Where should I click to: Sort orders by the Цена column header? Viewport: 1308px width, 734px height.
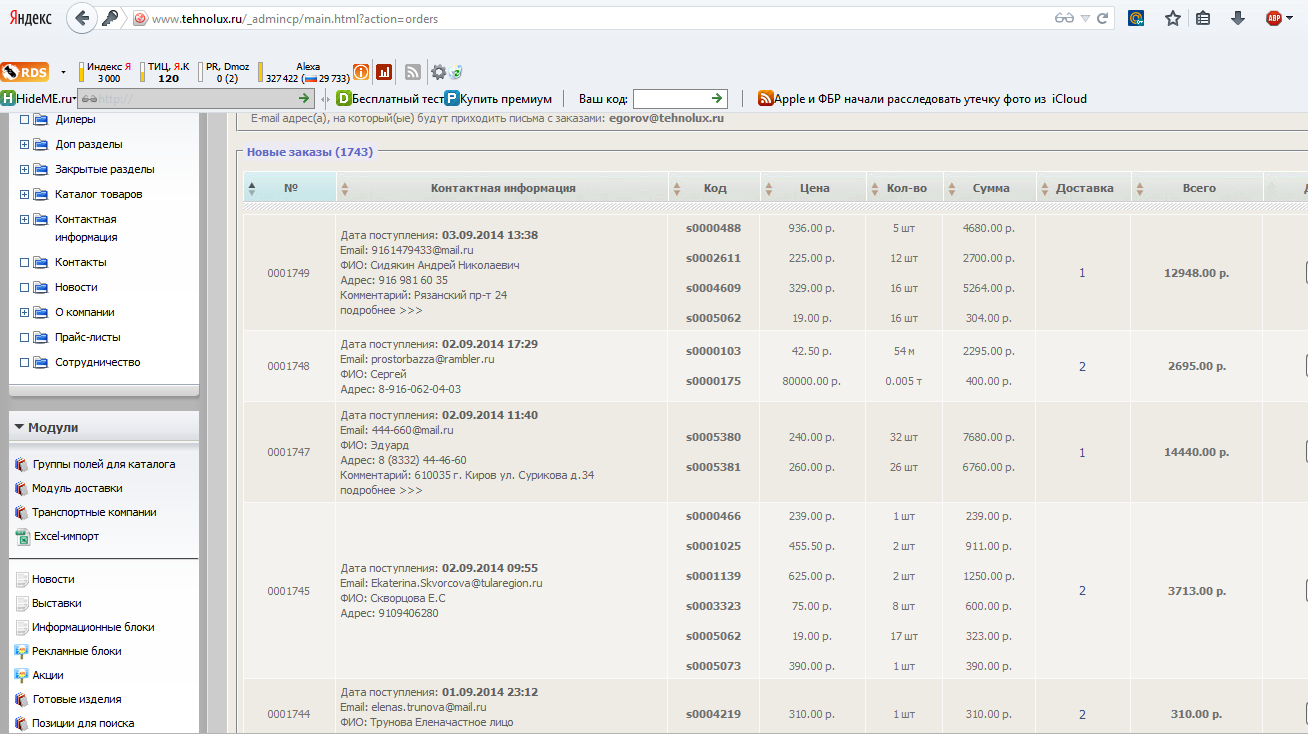point(814,188)
